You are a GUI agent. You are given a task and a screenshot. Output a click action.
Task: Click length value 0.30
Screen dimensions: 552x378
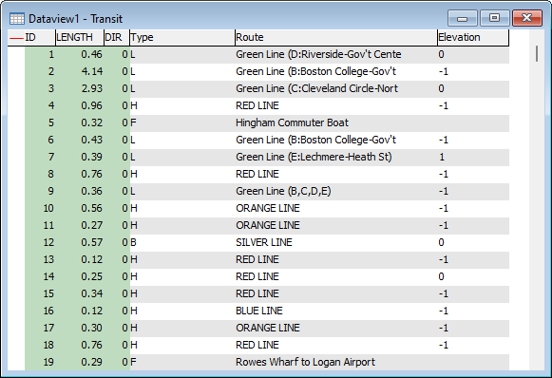coord(92,328)
